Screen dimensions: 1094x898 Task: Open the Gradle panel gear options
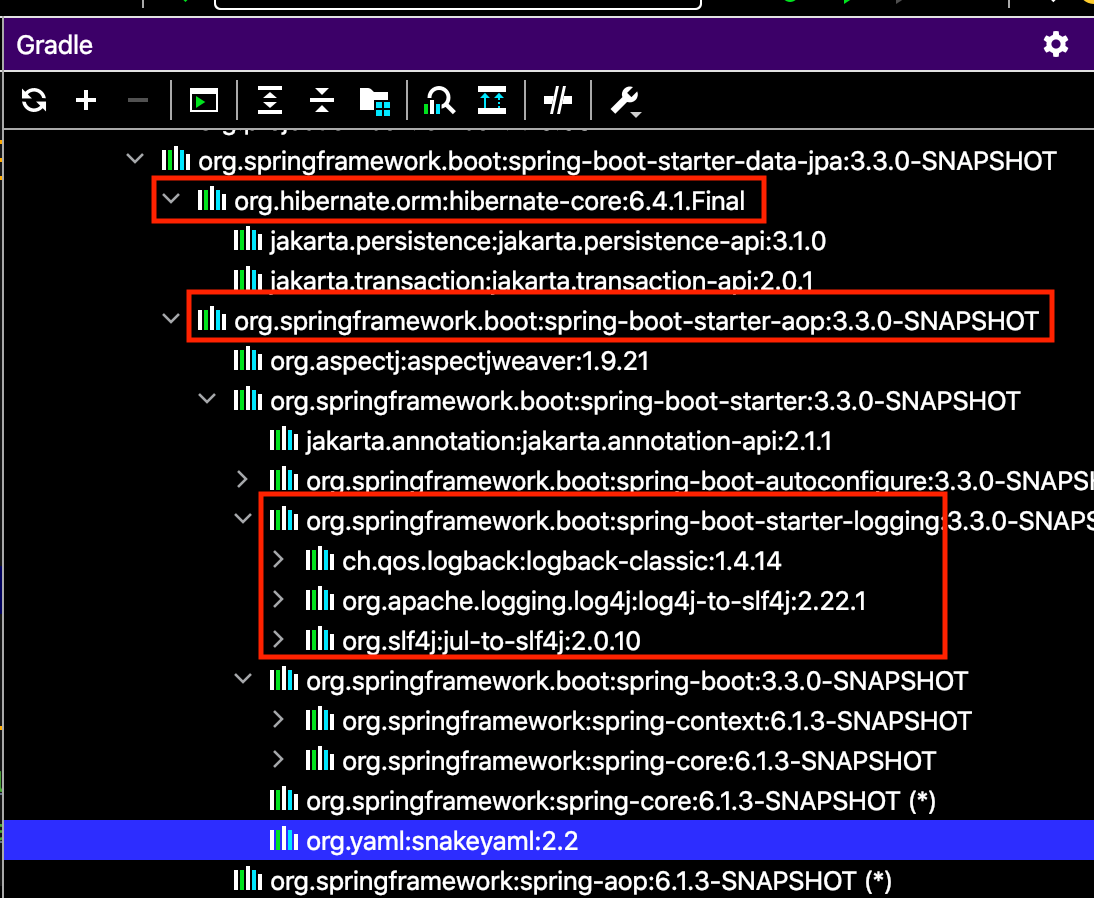point(1056,45)
